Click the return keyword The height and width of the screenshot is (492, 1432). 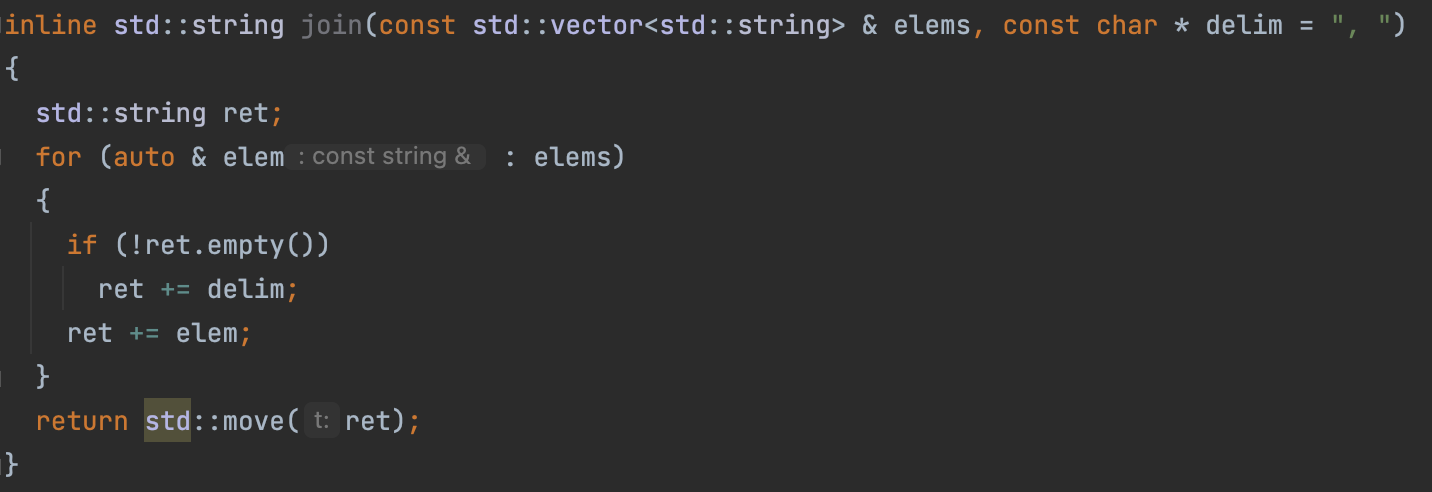pyautogui.click(x=82, y=421)
